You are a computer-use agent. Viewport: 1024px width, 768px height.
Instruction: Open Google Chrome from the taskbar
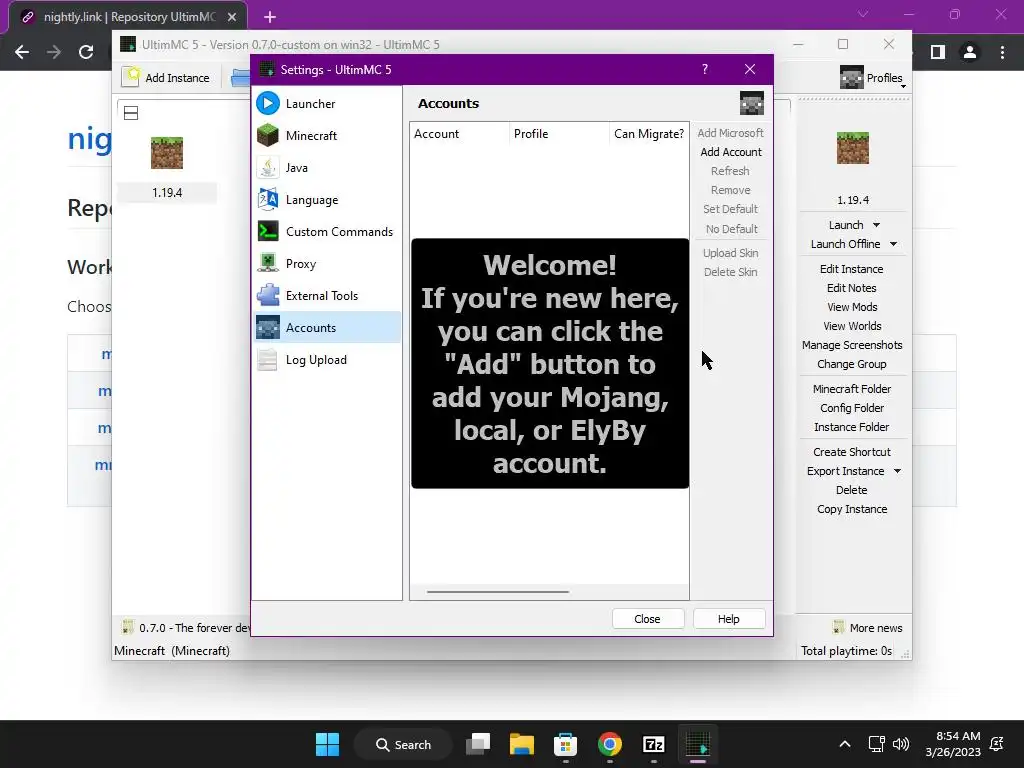click(609, 744)
